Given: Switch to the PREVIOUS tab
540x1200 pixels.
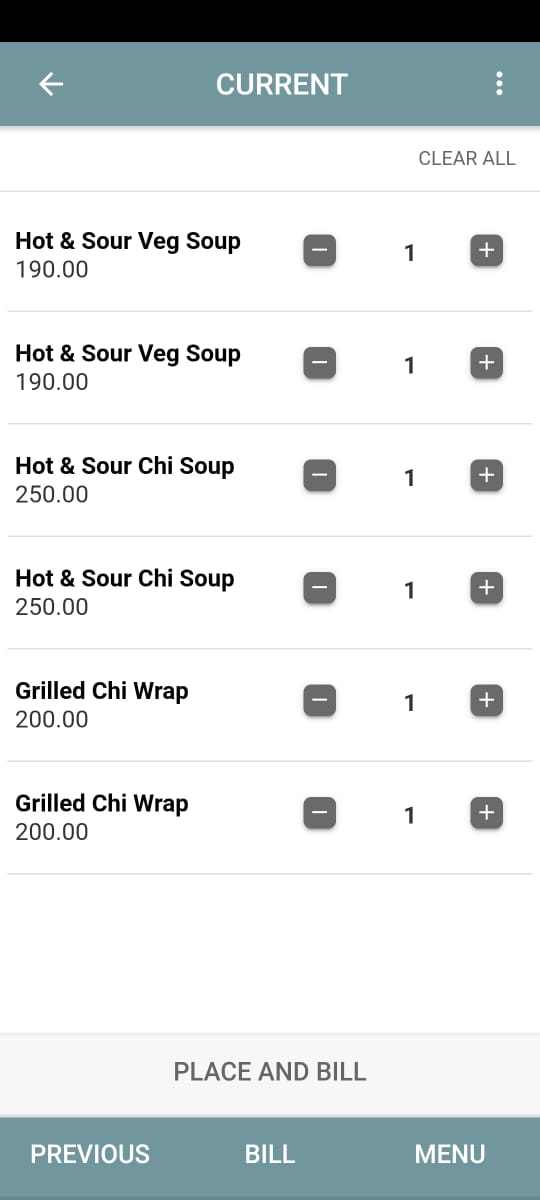Looking at the screenshot, I should (x=90, y=1154).
